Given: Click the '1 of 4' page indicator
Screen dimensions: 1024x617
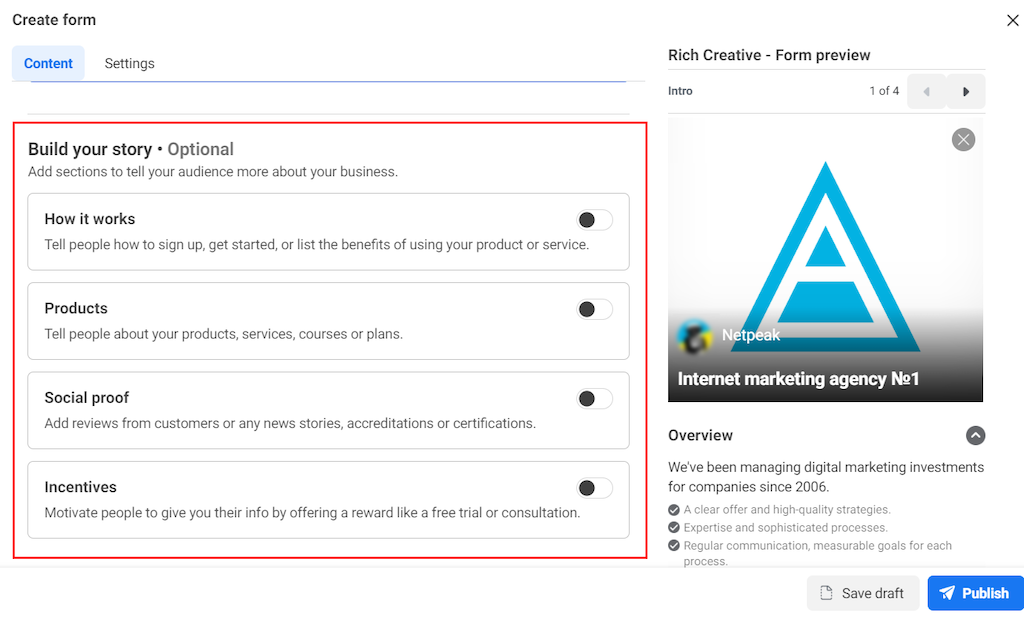Looking at the screenshot, I should (884, 91).
